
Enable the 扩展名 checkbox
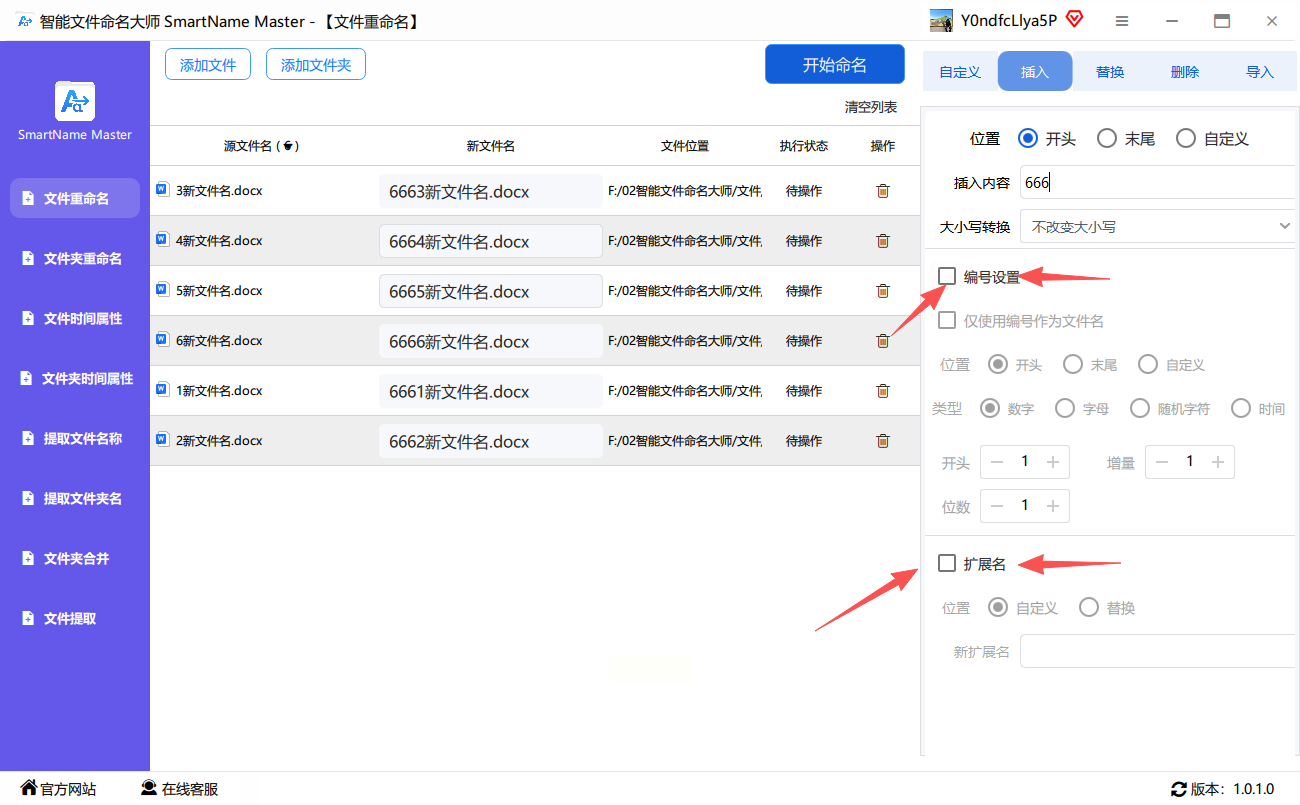click(x=947, y=564)
